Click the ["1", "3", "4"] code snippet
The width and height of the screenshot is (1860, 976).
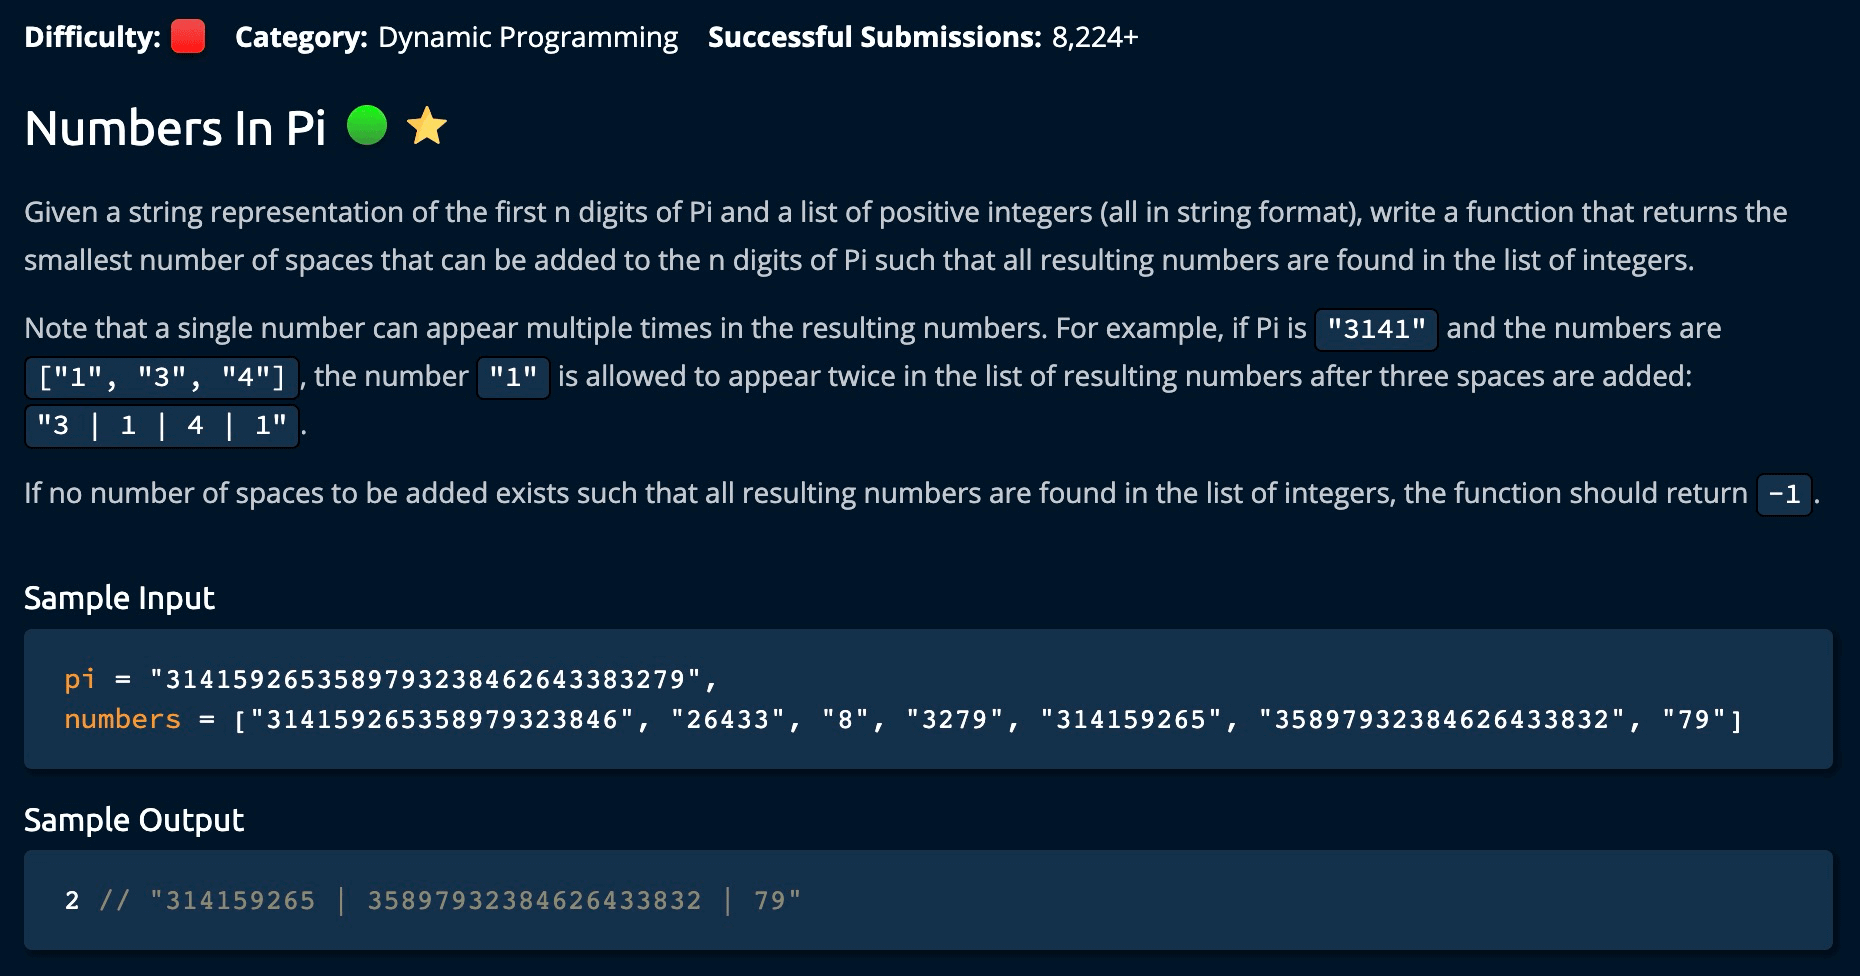[x=162, y=377]
